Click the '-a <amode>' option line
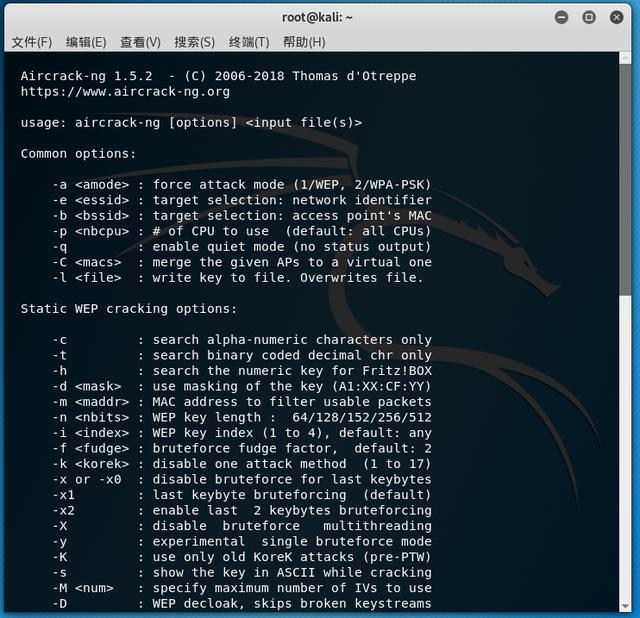The width and height of the screenshot is (640, 618). (x=242, y=185)
